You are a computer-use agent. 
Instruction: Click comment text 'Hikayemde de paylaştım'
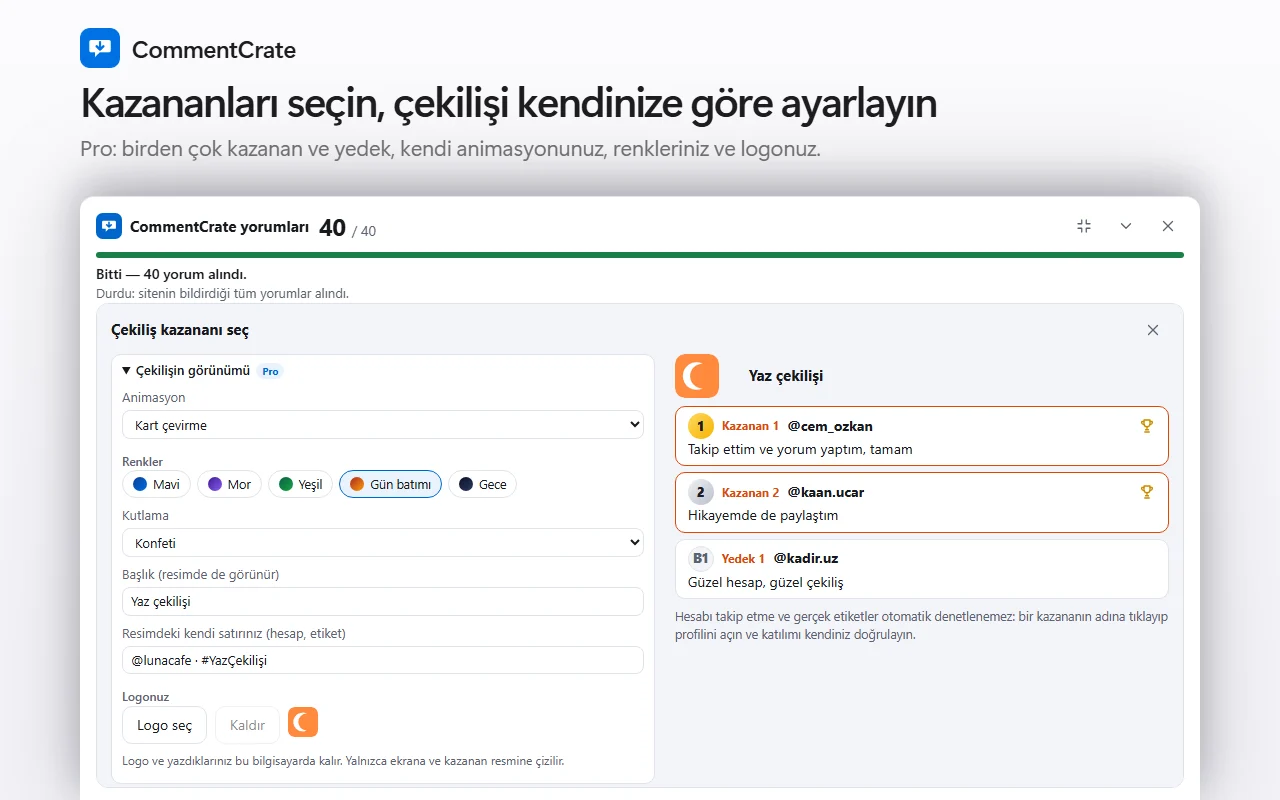pos(763,516)
